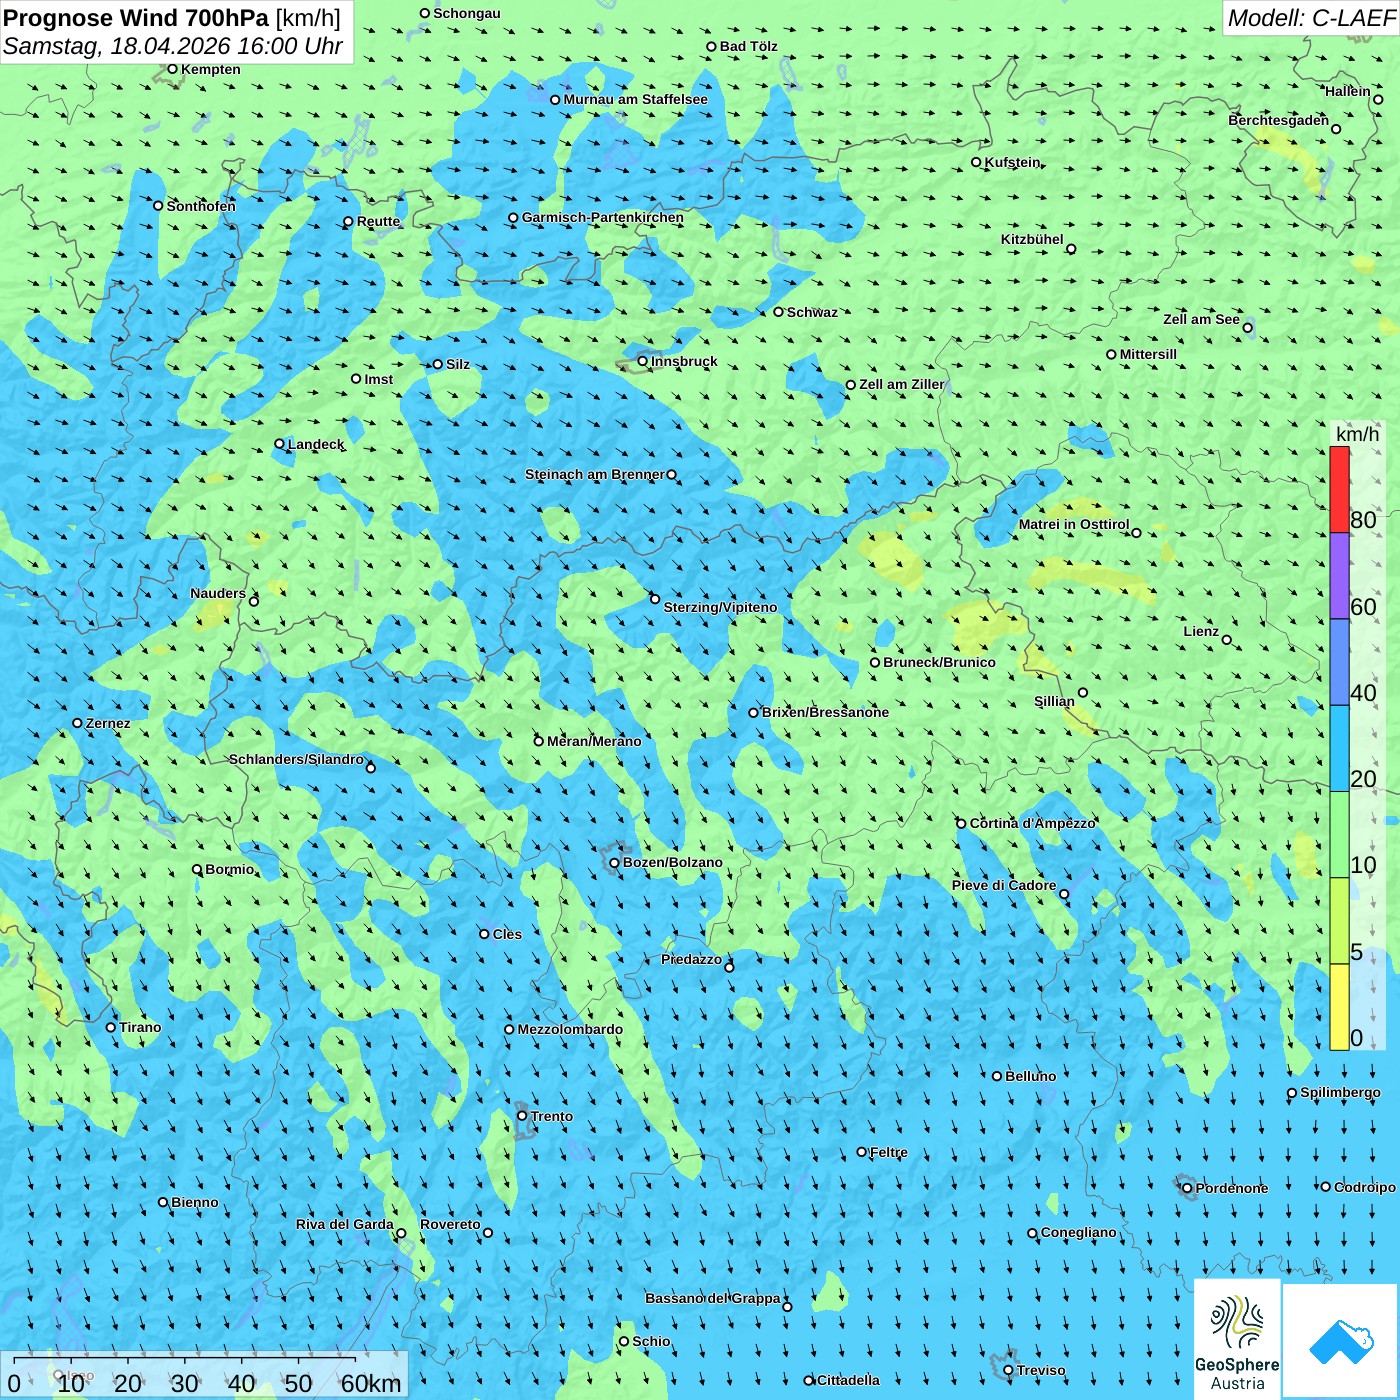Click the 'Conegliano' label
Image resolution: width=1400 pixels, height=1400 pixels.
(x=1079, y=1232)
